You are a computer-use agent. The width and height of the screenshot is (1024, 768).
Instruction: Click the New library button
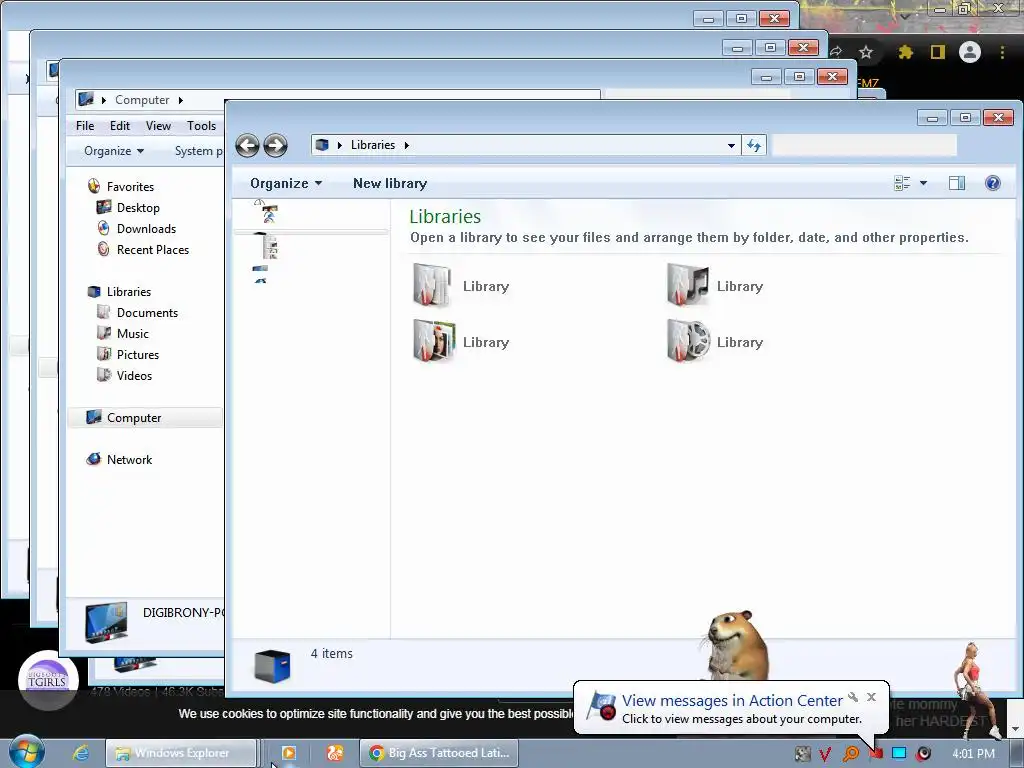coord(390,184)
